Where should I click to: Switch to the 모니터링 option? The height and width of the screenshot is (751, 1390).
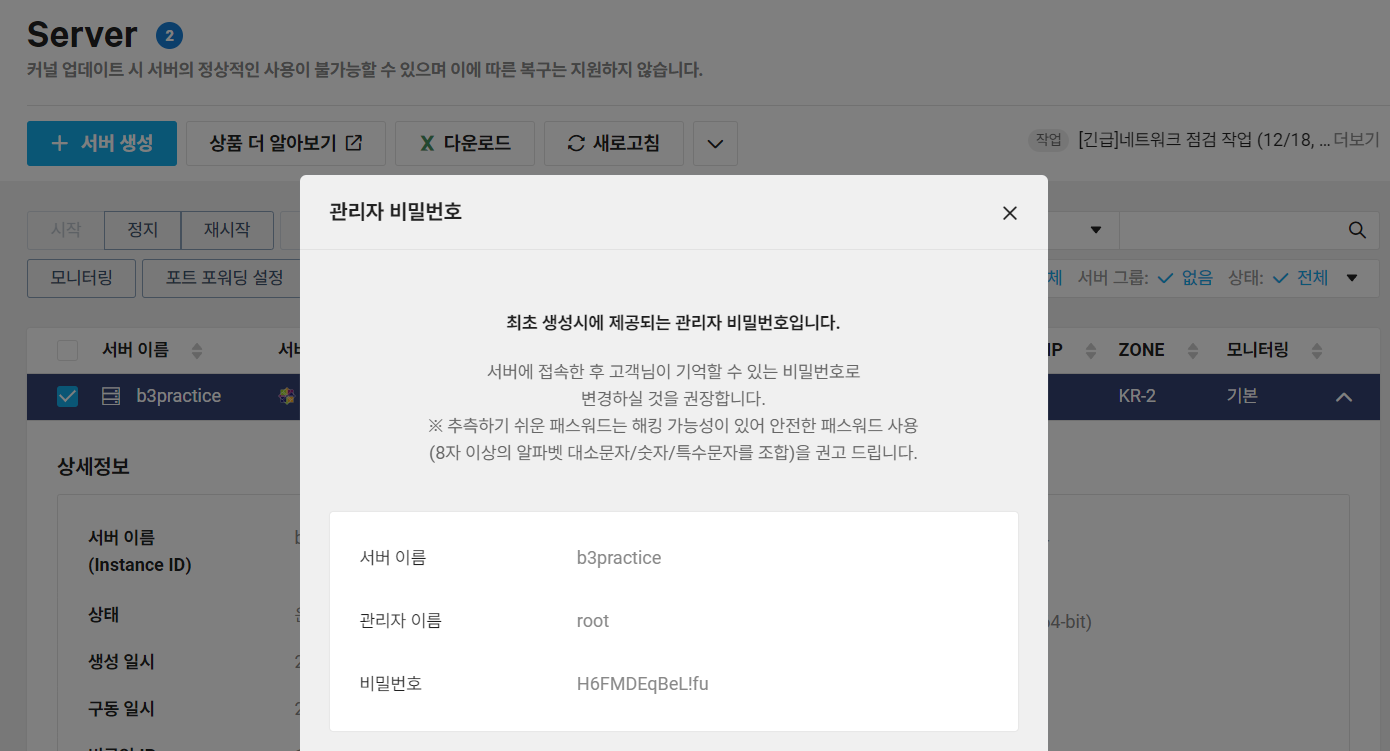coord(80,278)
